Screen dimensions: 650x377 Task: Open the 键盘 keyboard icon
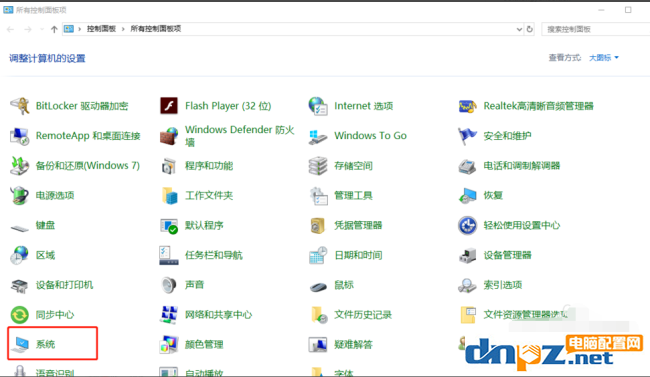coord(19,228)
